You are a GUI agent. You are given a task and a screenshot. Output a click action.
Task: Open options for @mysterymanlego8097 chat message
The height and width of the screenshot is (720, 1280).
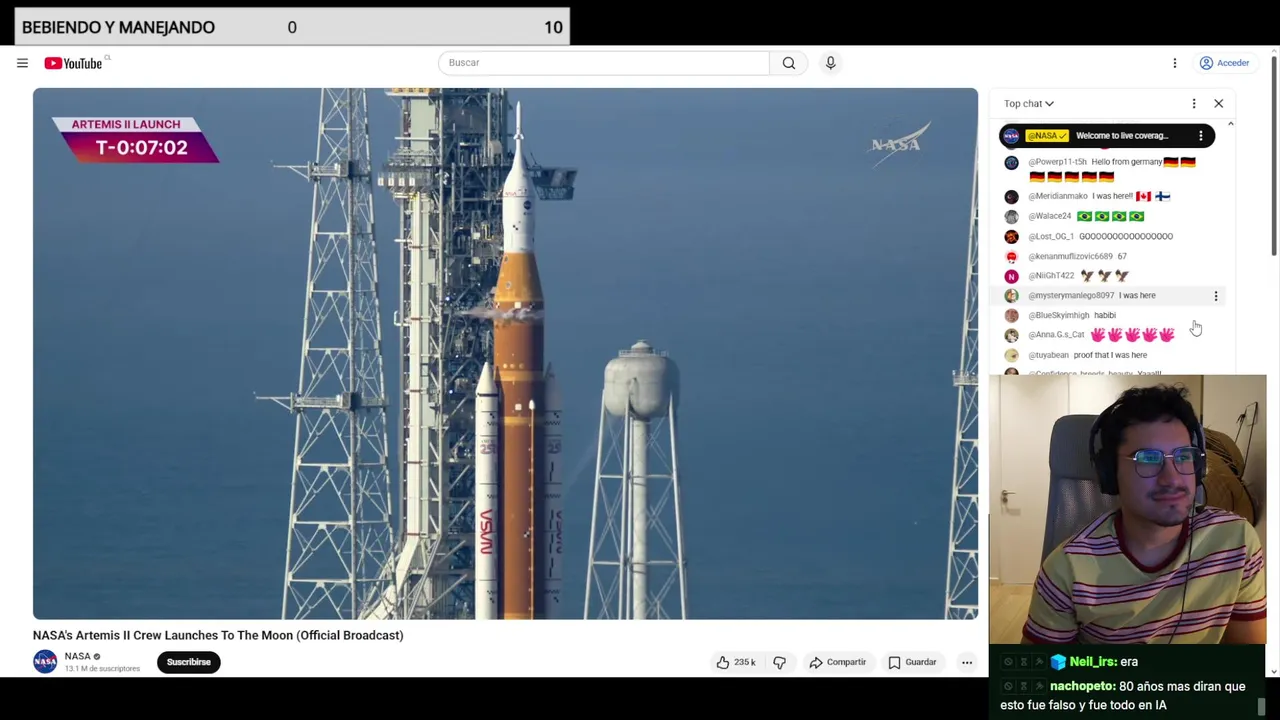(1216, 296)
